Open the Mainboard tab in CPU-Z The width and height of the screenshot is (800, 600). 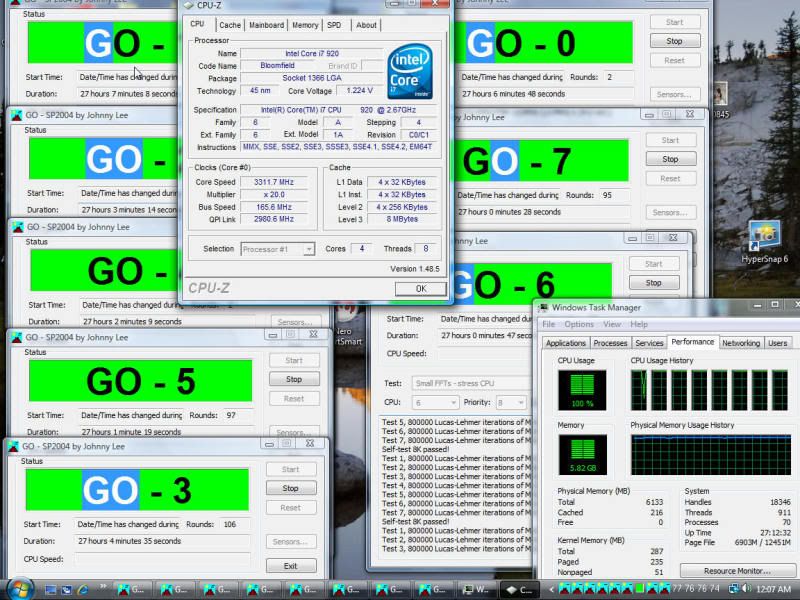click(x=266, y=25)
